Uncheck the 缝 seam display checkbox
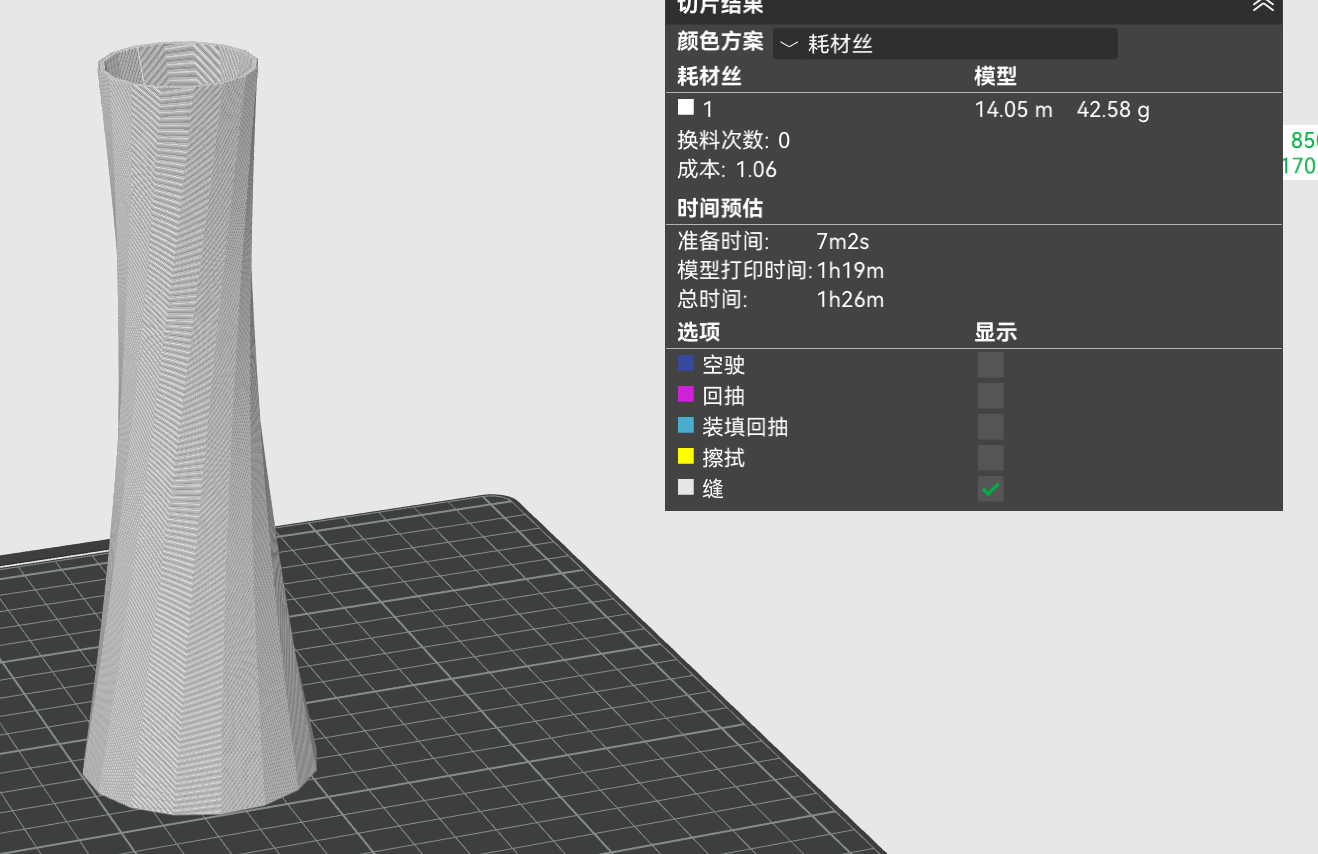 click(990, 489)
